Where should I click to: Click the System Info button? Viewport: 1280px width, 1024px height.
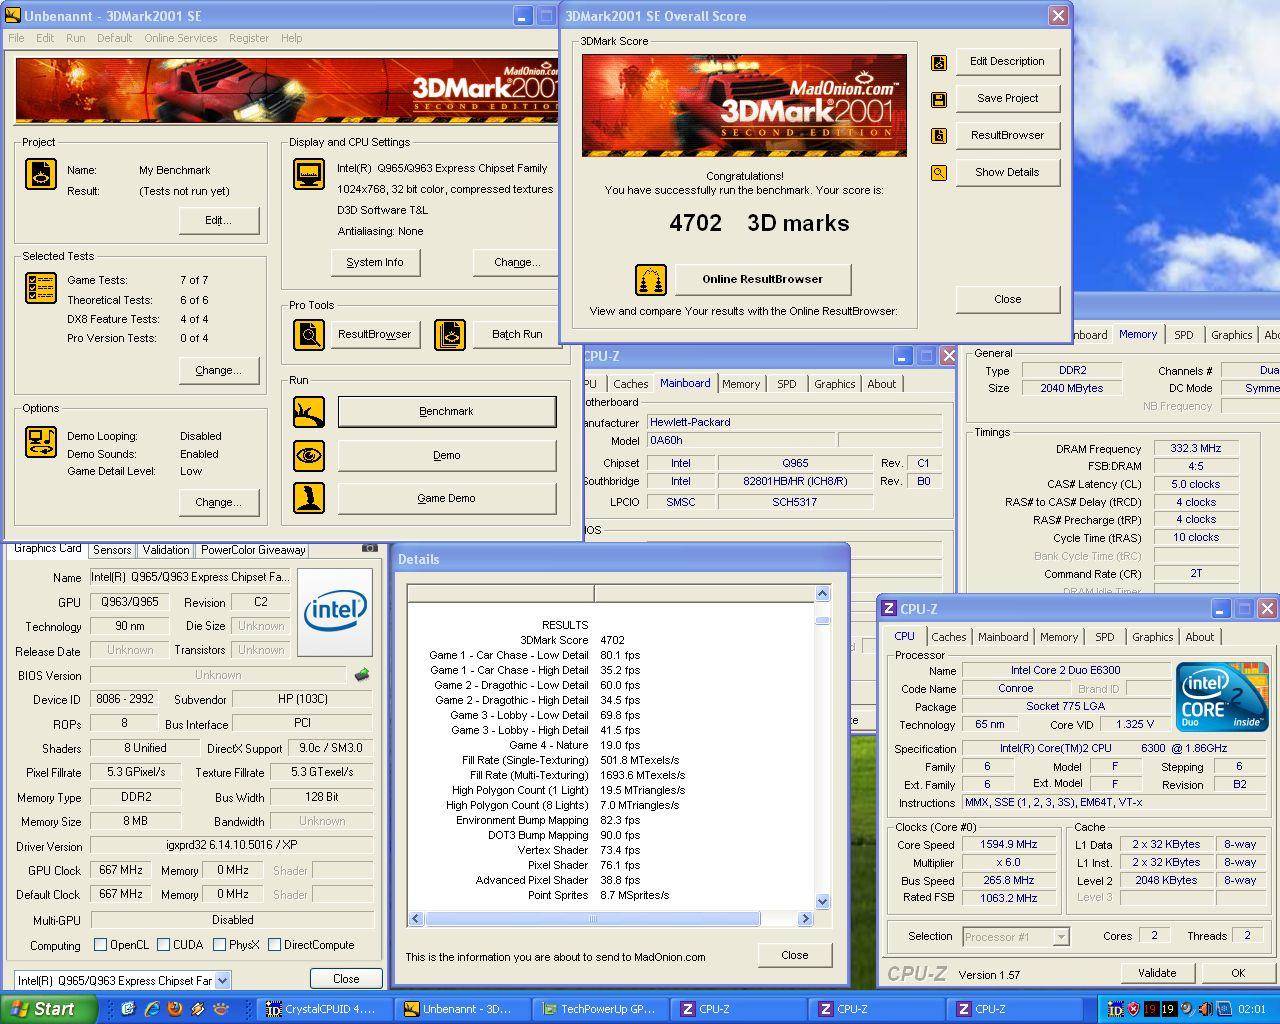(x=375, y=262)
